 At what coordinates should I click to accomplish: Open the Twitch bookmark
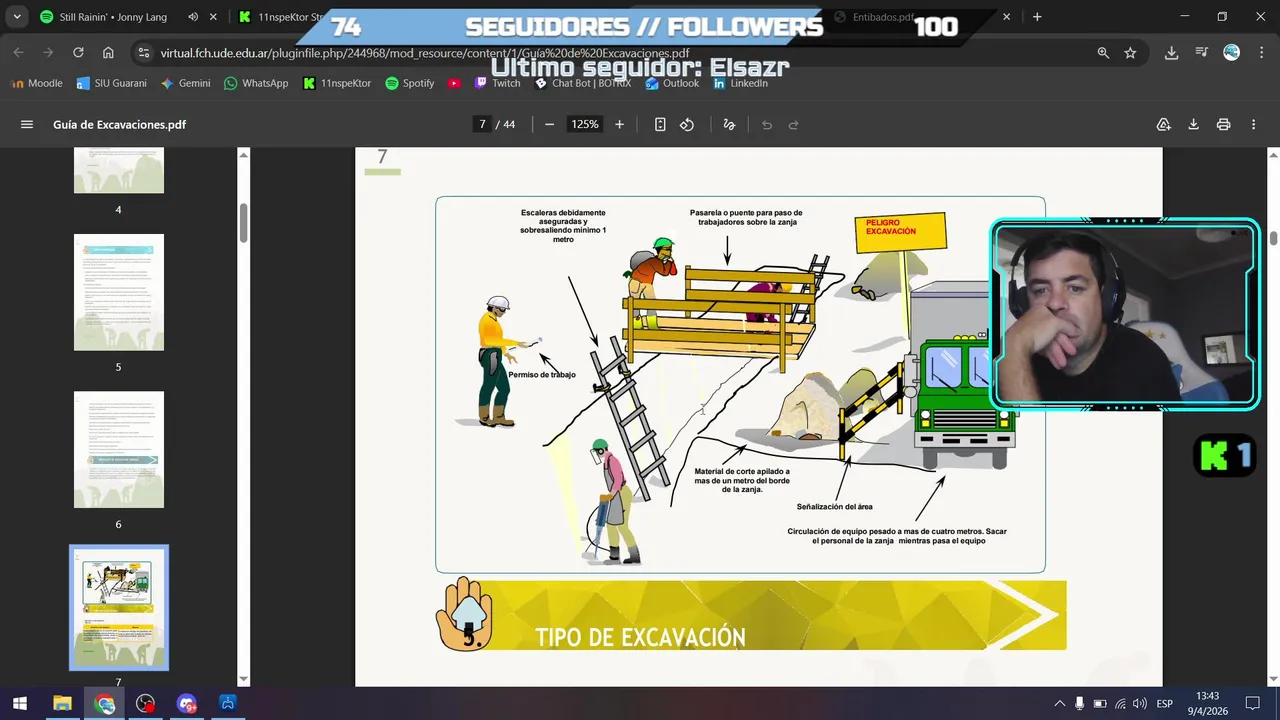click(497, 83)
